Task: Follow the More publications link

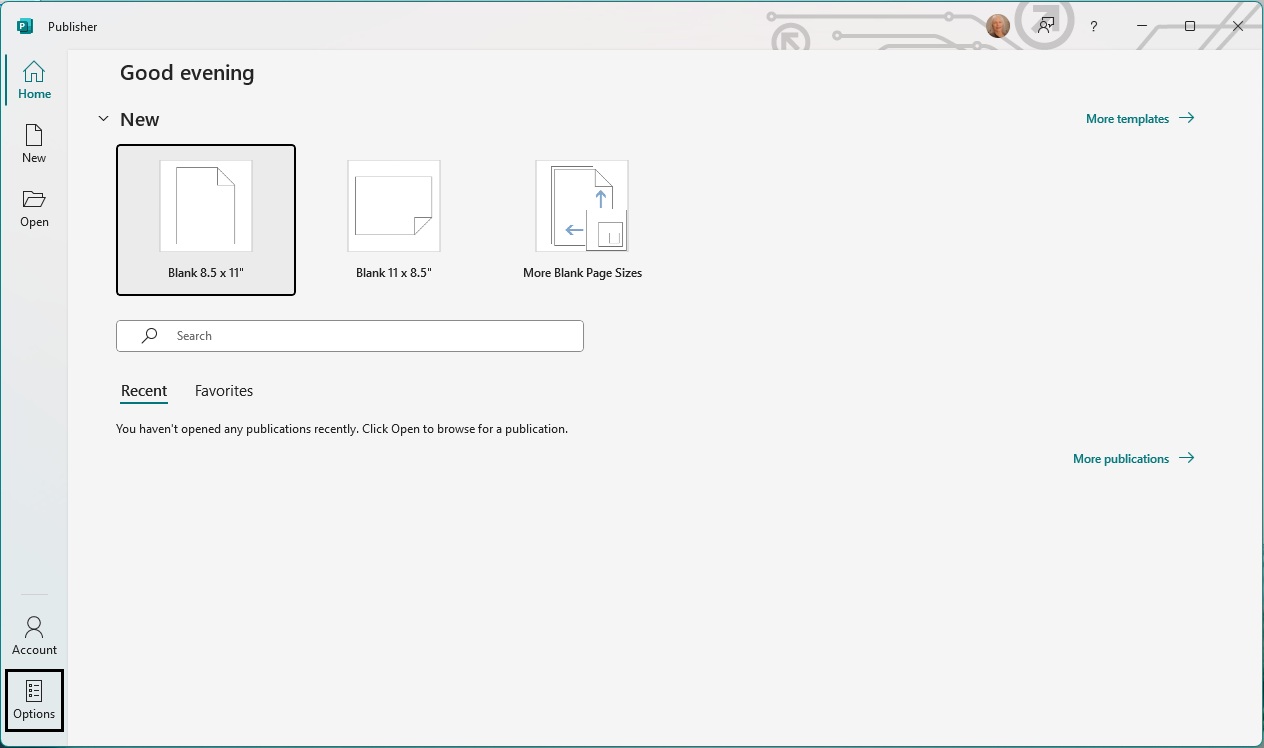Action: click(1132, 458)
